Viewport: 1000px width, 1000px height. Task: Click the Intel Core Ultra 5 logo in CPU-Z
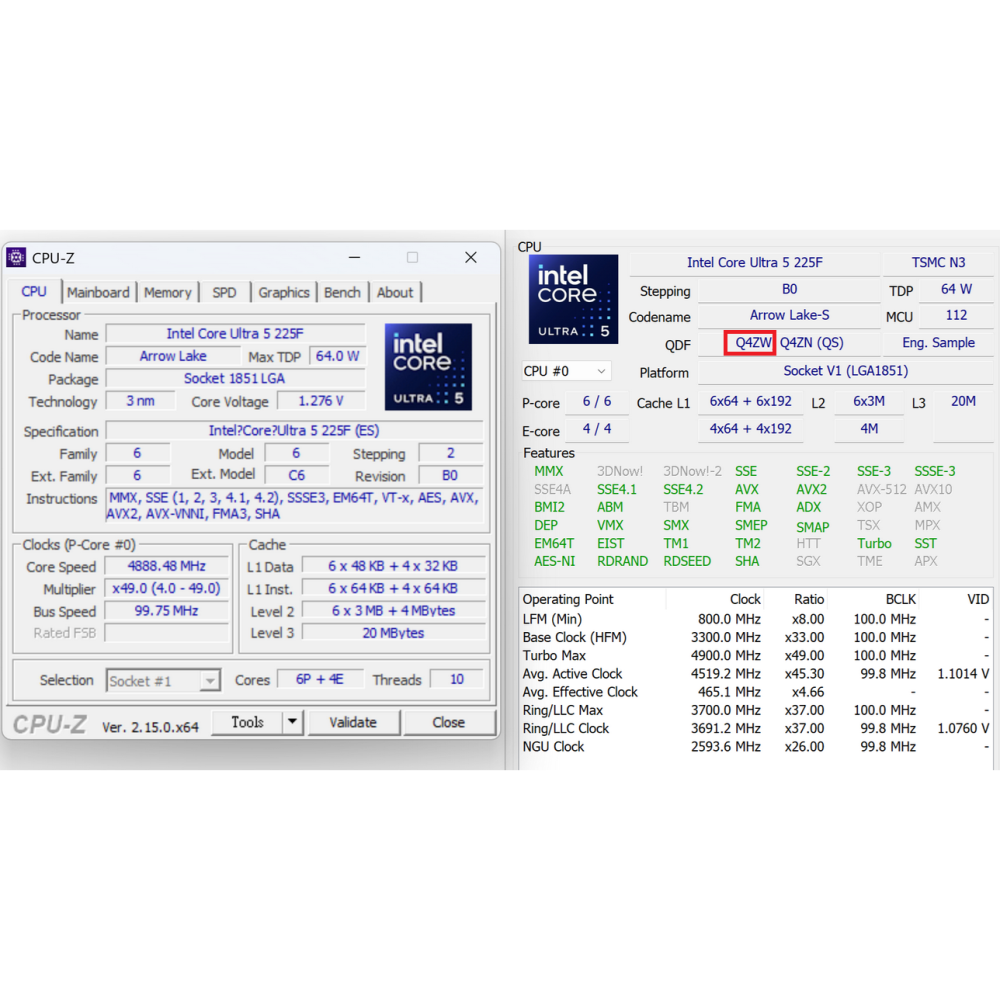(428, 366)
